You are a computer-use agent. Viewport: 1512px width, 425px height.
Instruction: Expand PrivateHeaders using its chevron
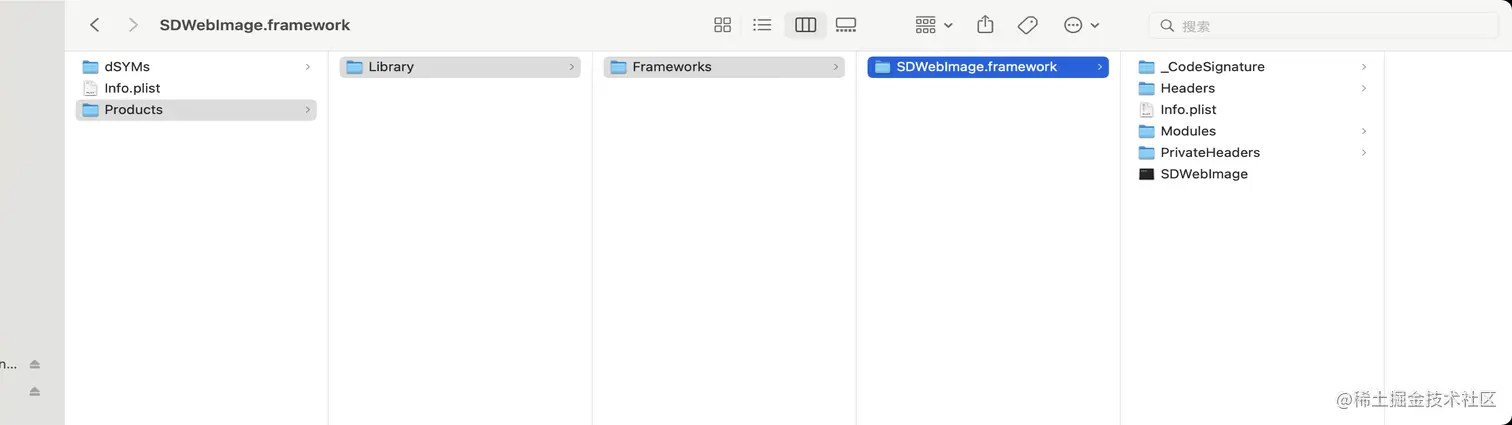click(1363, 152)
